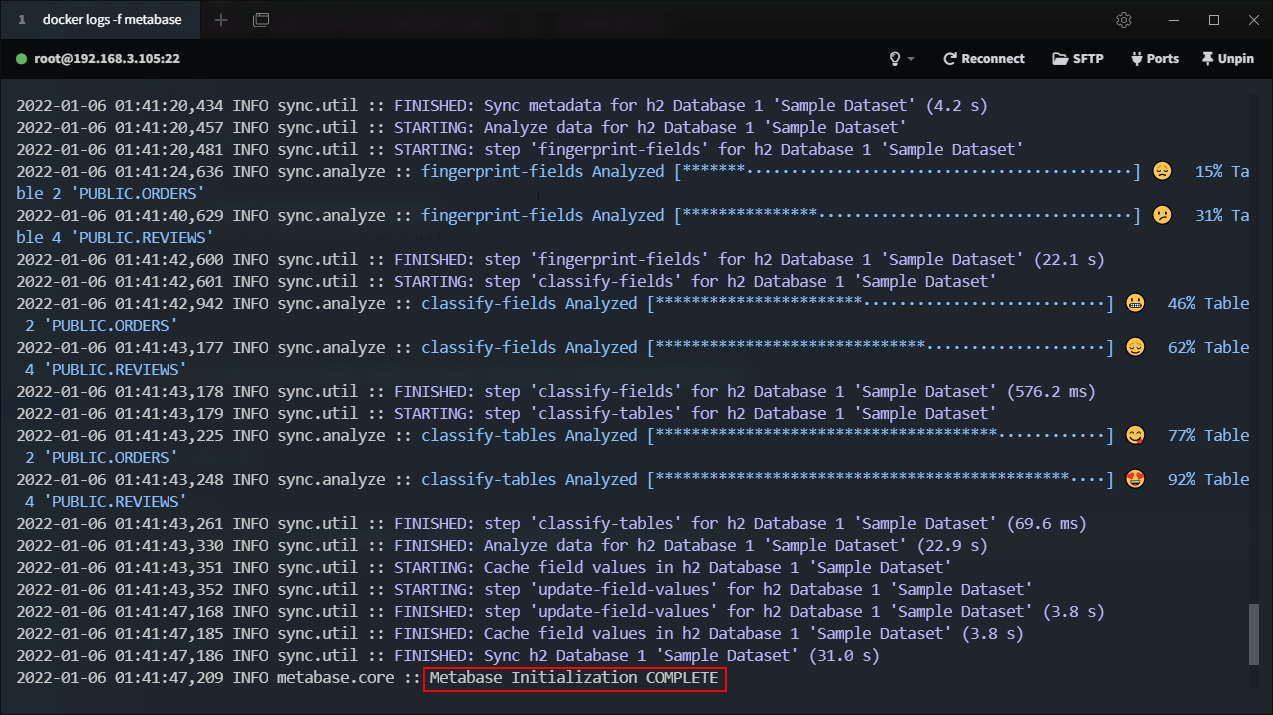
Task: Select the 'docker logs -f metabase' tab
Action: [101, 20]
